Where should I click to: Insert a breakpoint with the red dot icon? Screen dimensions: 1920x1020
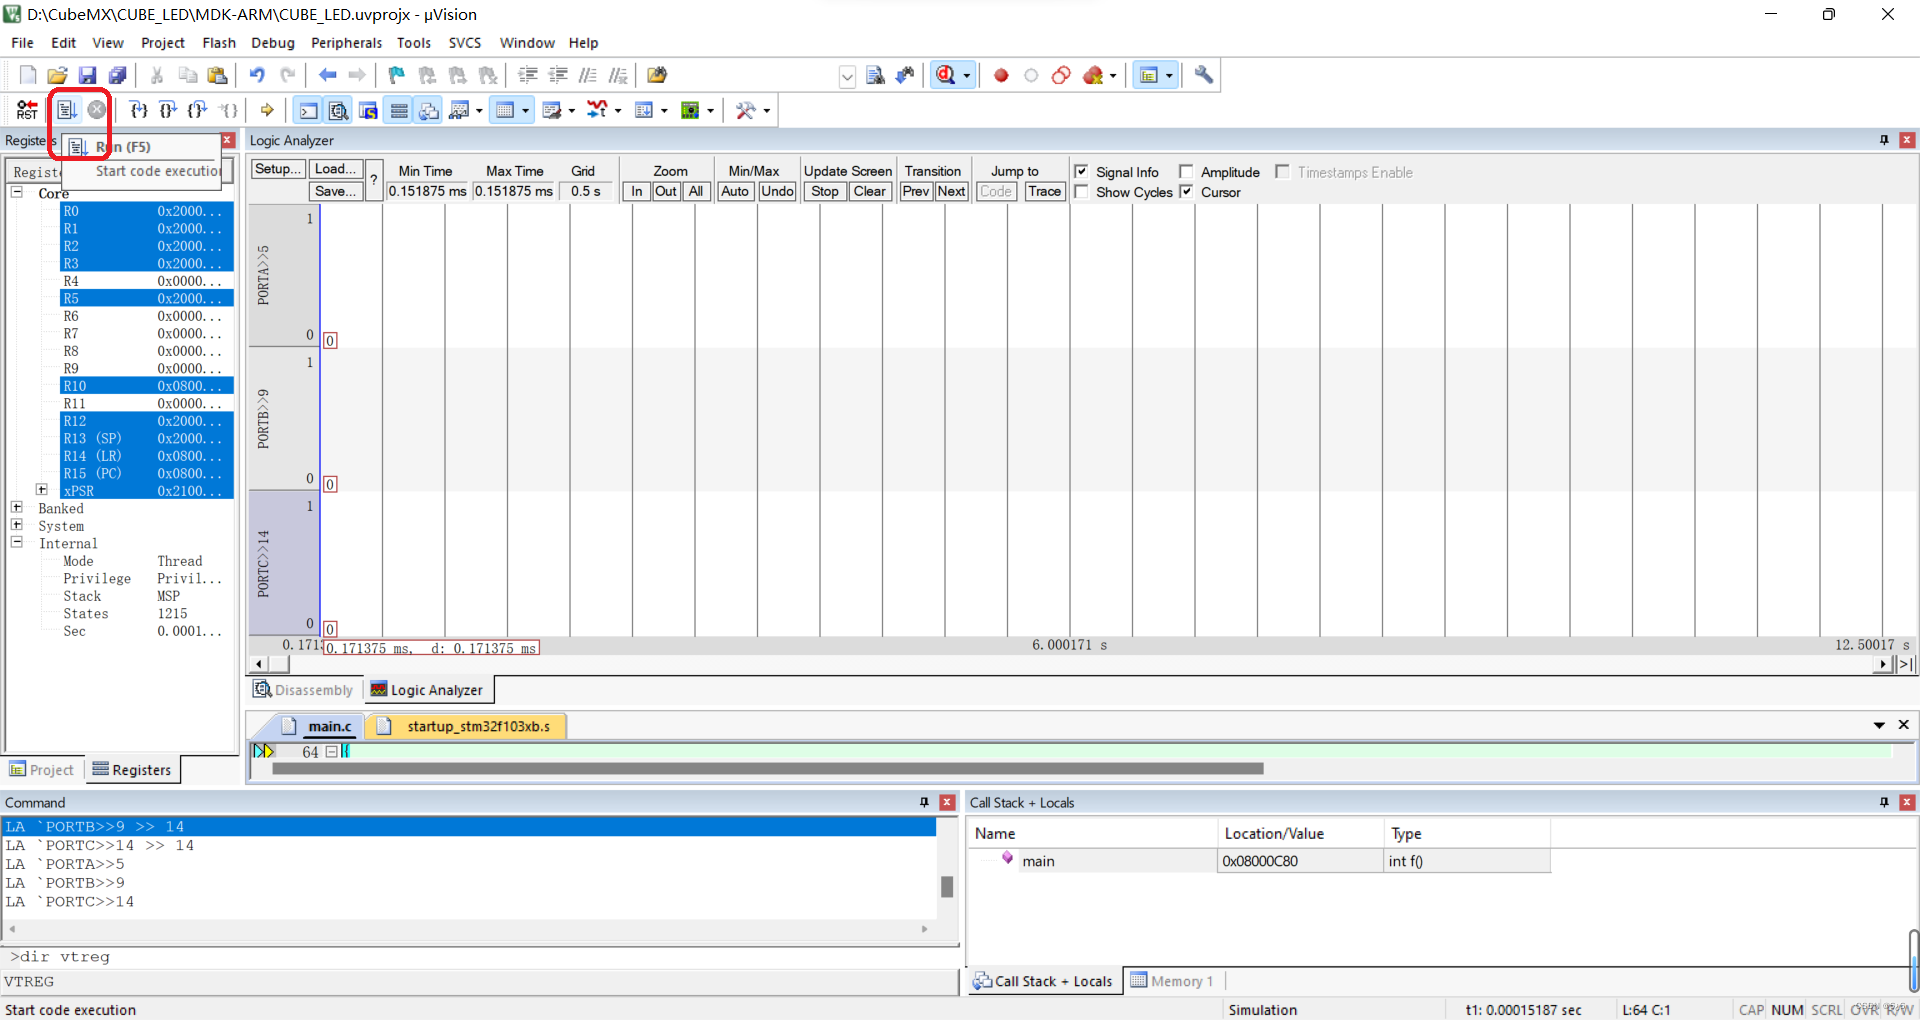click(1001, 75)
